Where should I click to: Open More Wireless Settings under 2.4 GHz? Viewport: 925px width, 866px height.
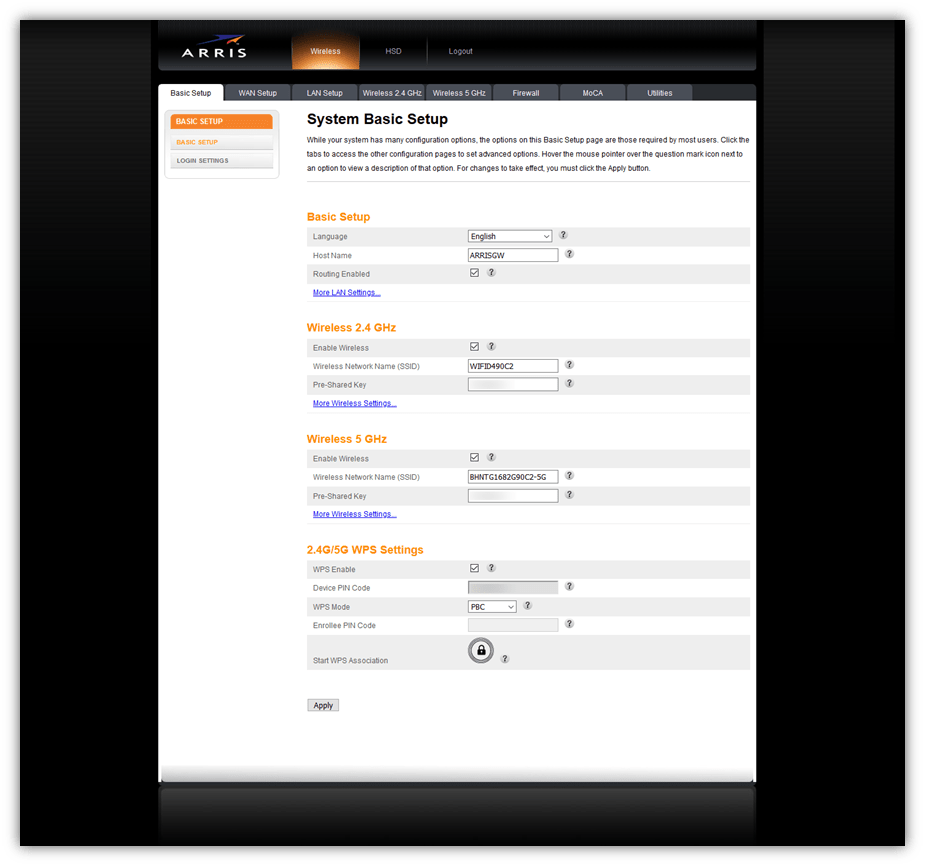tap(355, 404)
